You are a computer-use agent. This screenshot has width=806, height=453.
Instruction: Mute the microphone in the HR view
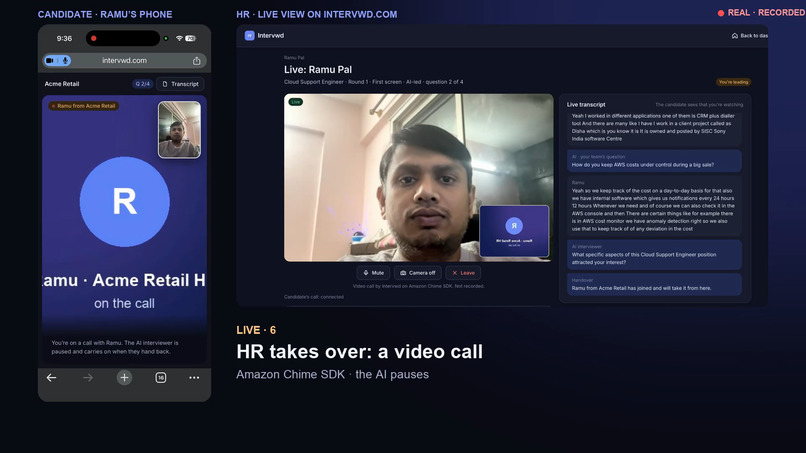coord(373,273)
